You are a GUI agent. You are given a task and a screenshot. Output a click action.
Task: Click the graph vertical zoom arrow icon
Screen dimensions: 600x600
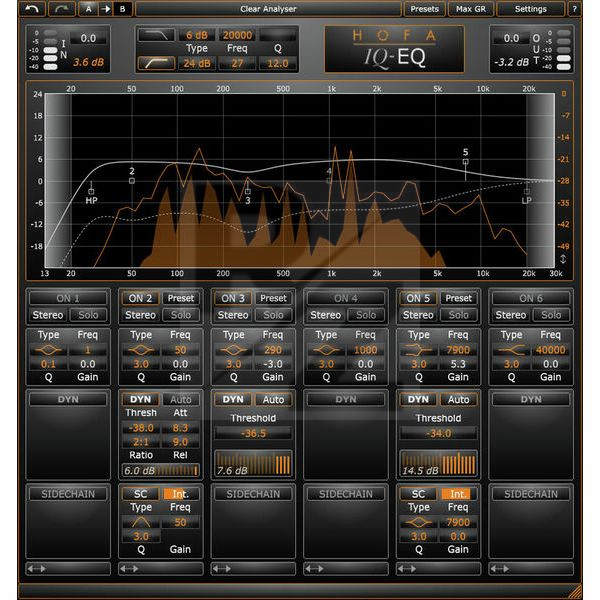[x=563, y=259]
